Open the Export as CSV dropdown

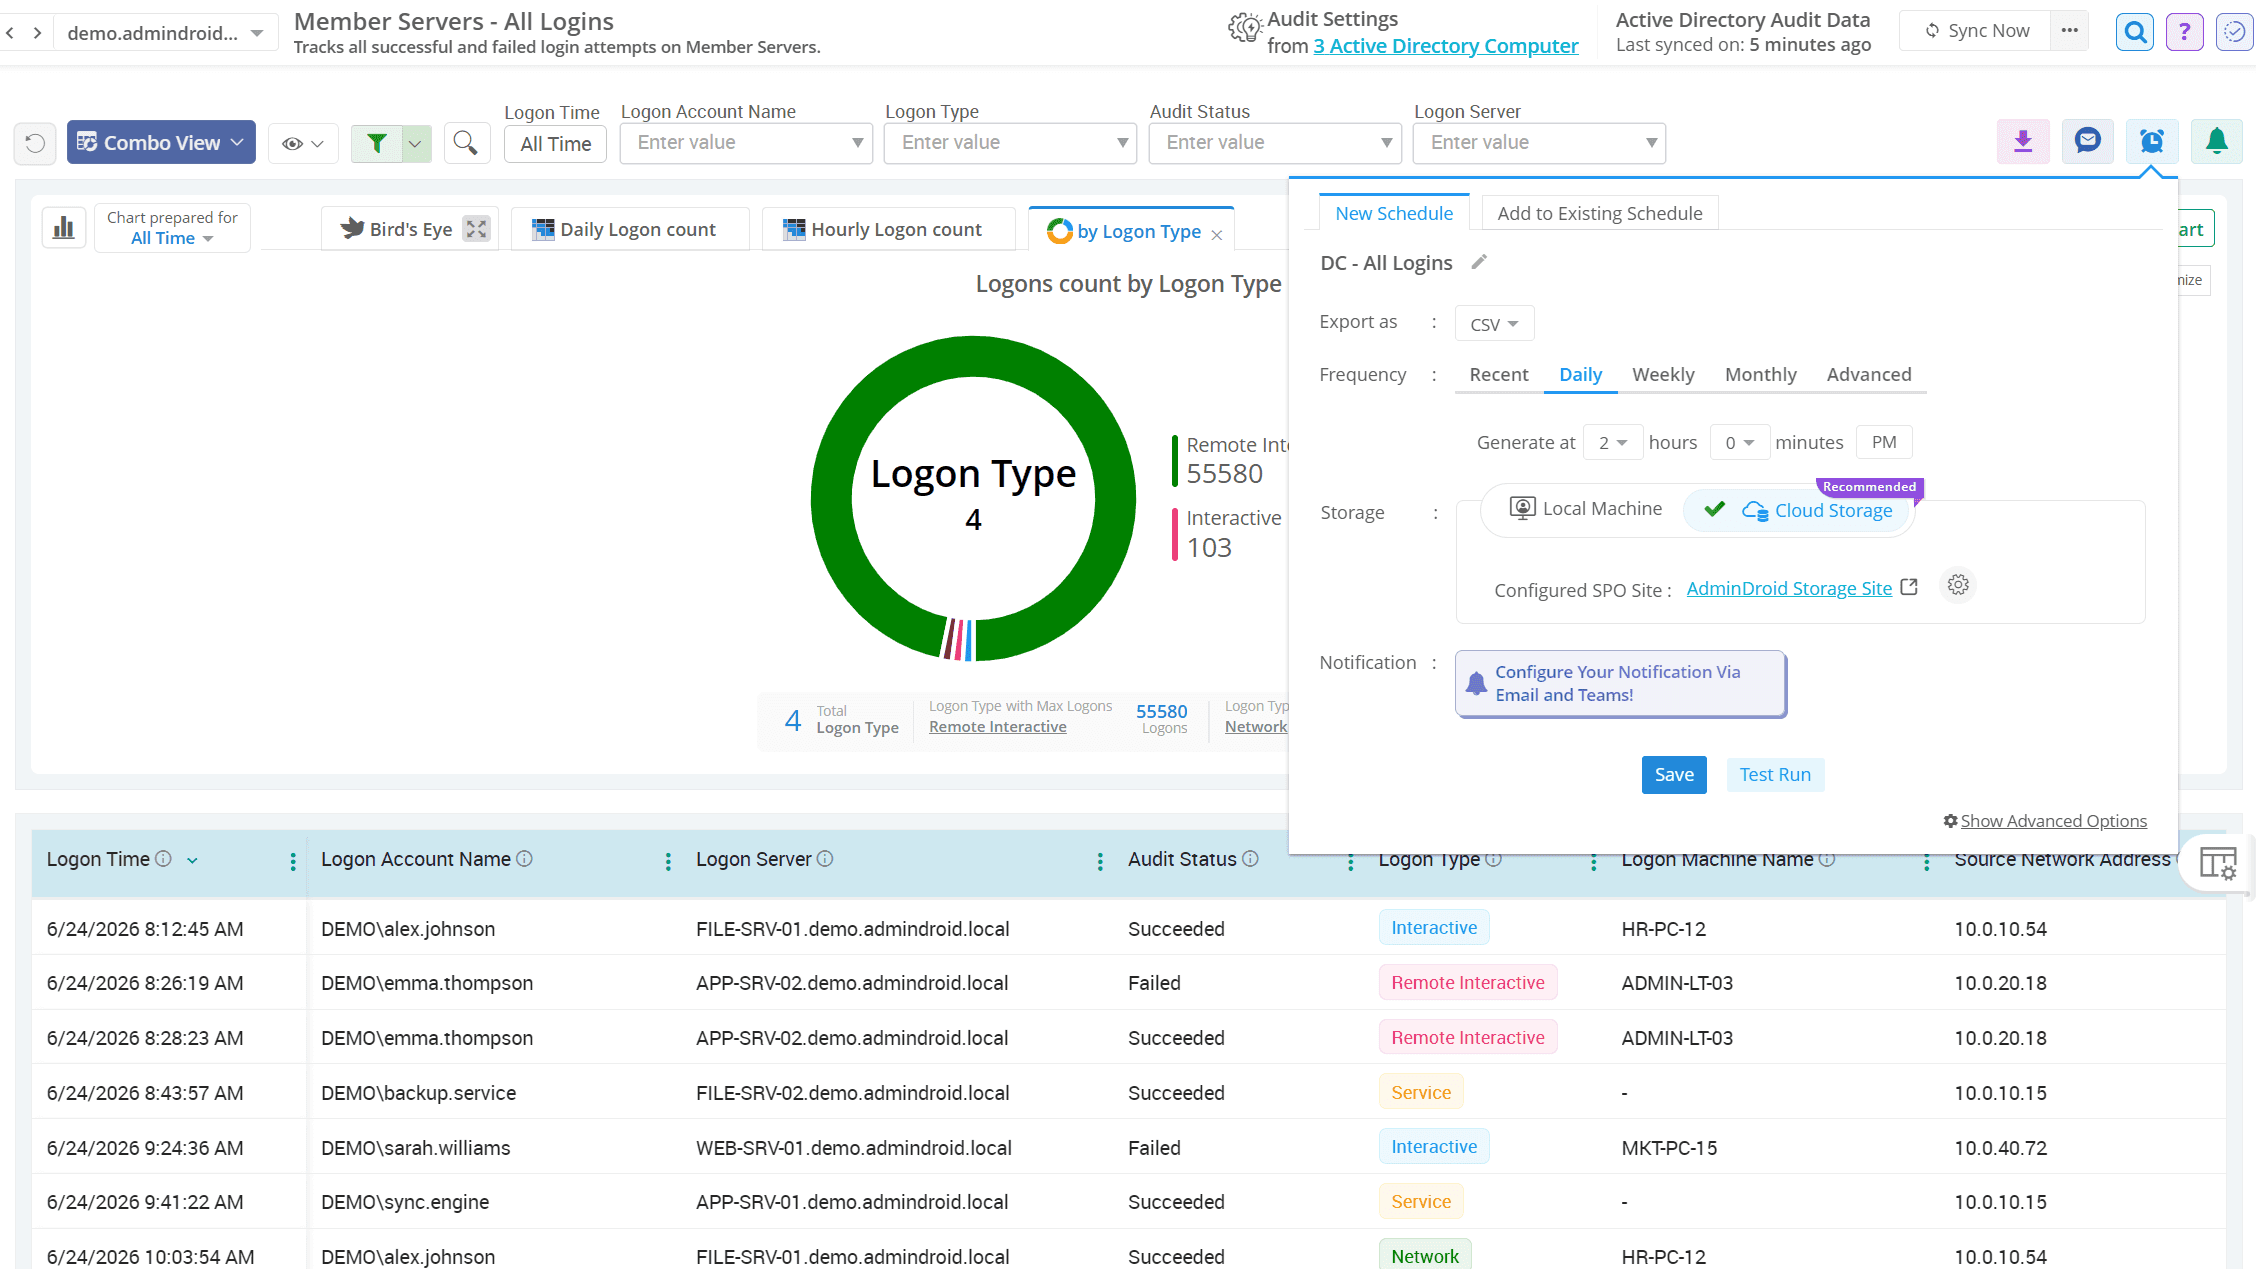click(1494, 324)
